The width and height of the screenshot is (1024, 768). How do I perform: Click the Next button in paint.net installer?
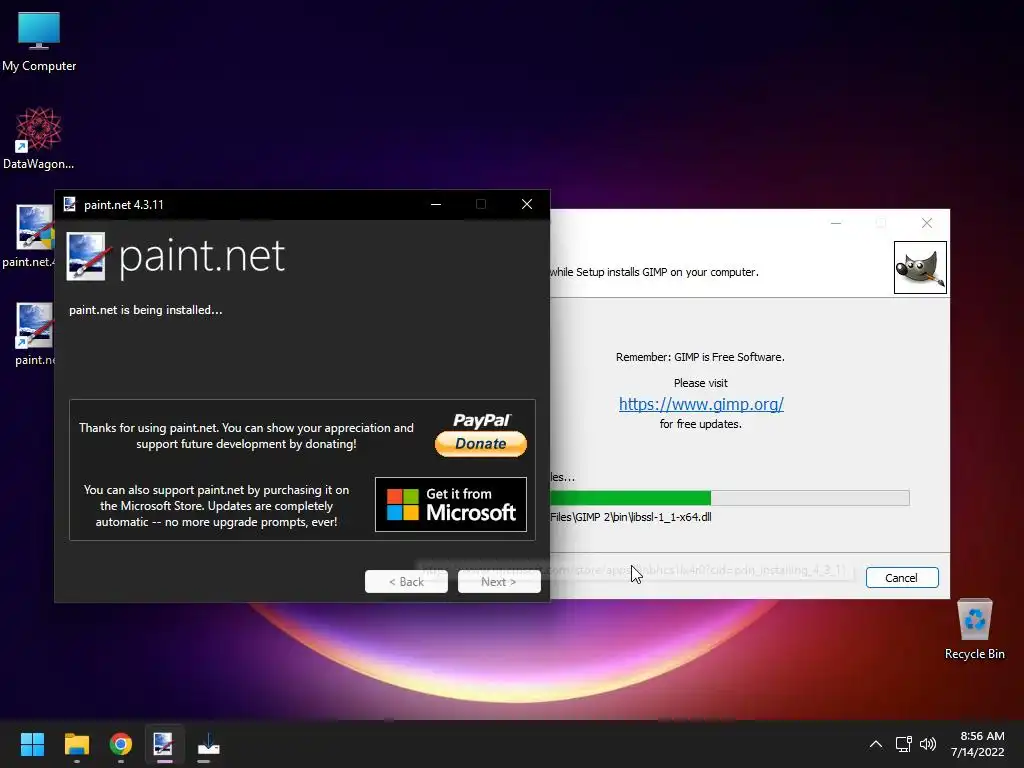coord(499,581)
